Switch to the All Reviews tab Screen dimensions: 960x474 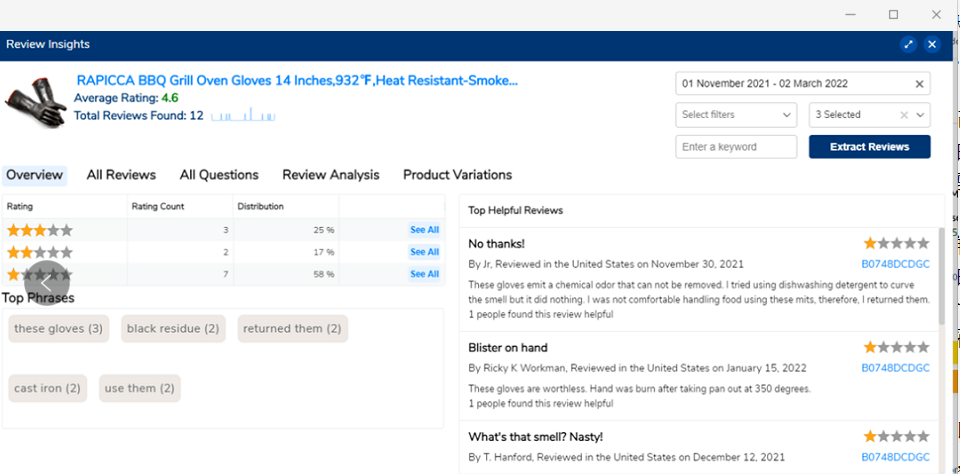(121, 175)
